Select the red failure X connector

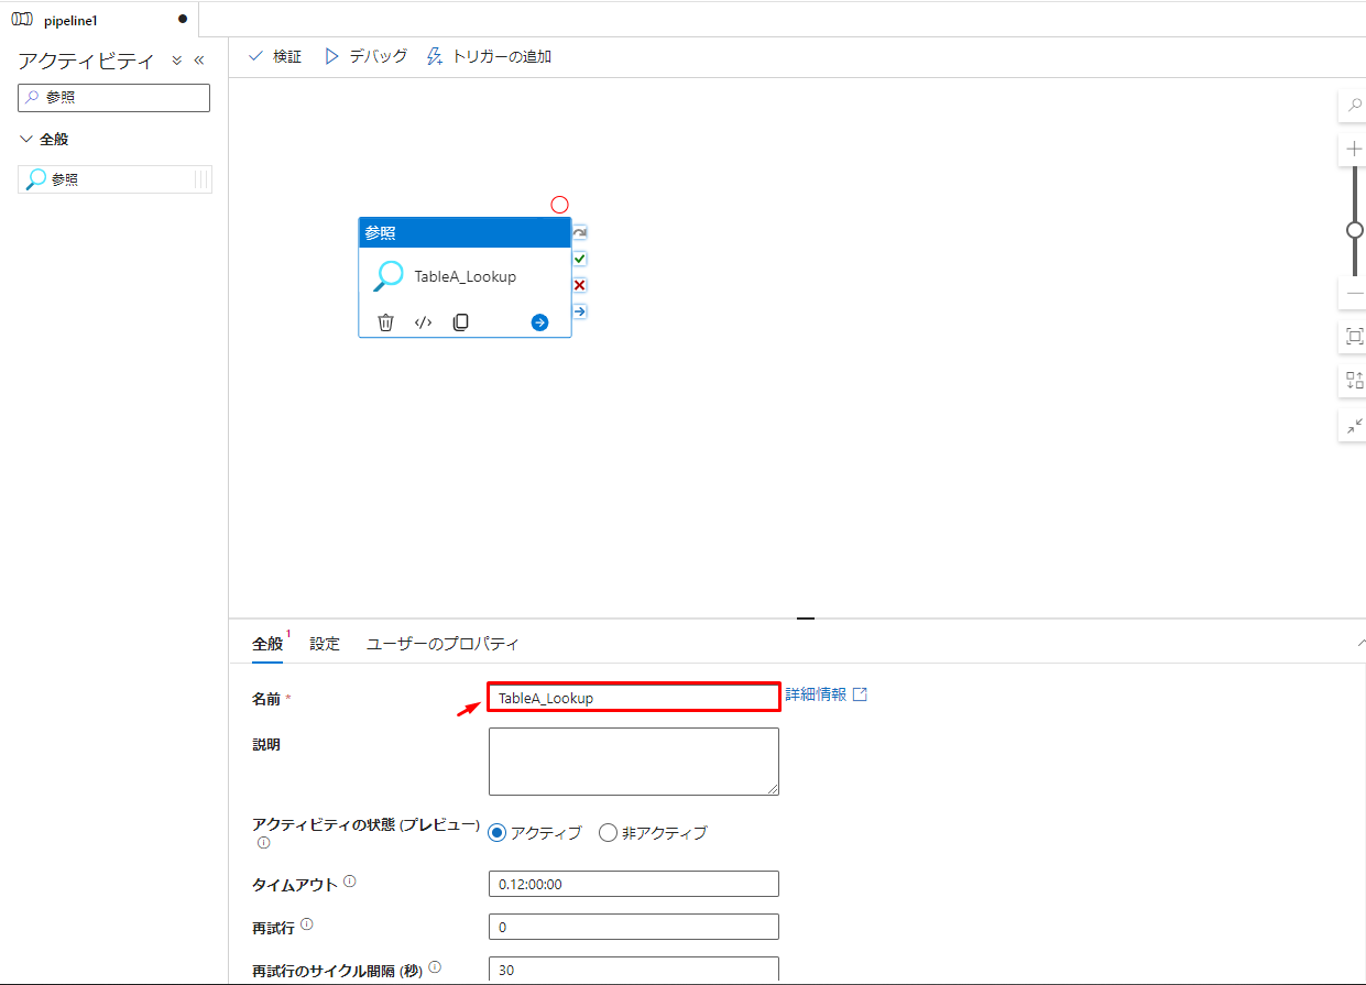580,285
